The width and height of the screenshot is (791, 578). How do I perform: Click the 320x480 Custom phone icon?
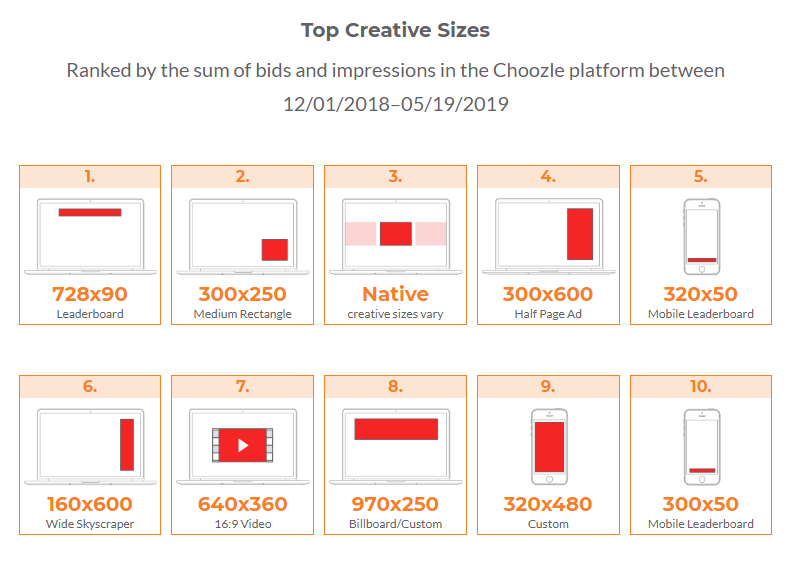(x=549, y=446)
